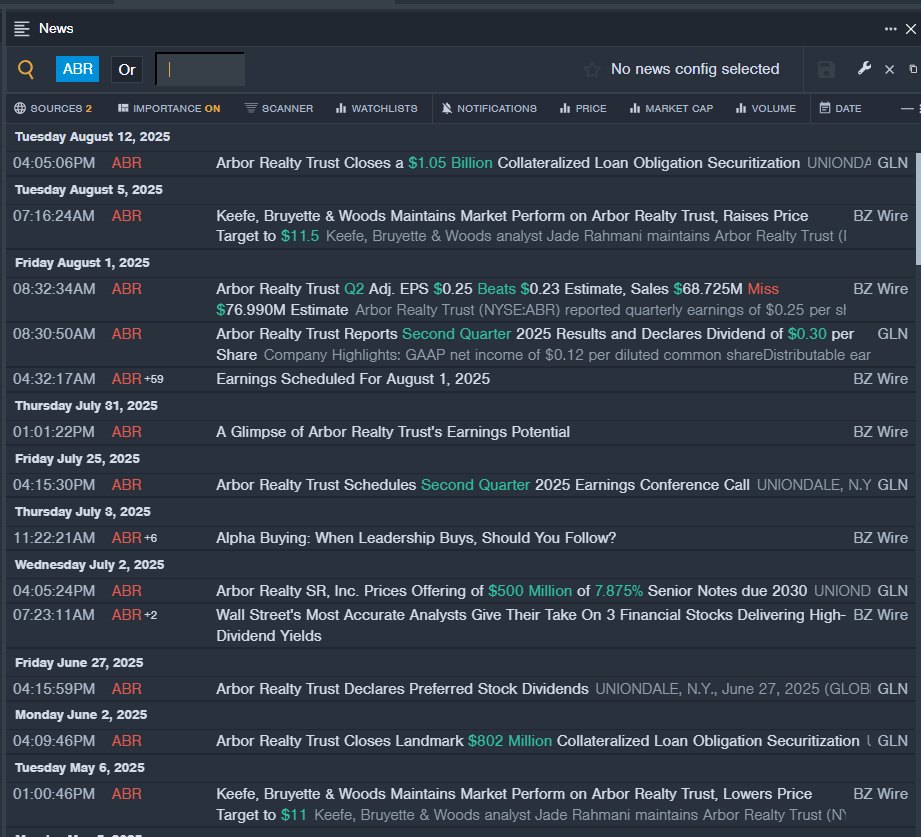Click the ABR ticker on the 08:32:34AM story
The height and width of the screenshot is (837, 921).
click(x=127, y=288)
